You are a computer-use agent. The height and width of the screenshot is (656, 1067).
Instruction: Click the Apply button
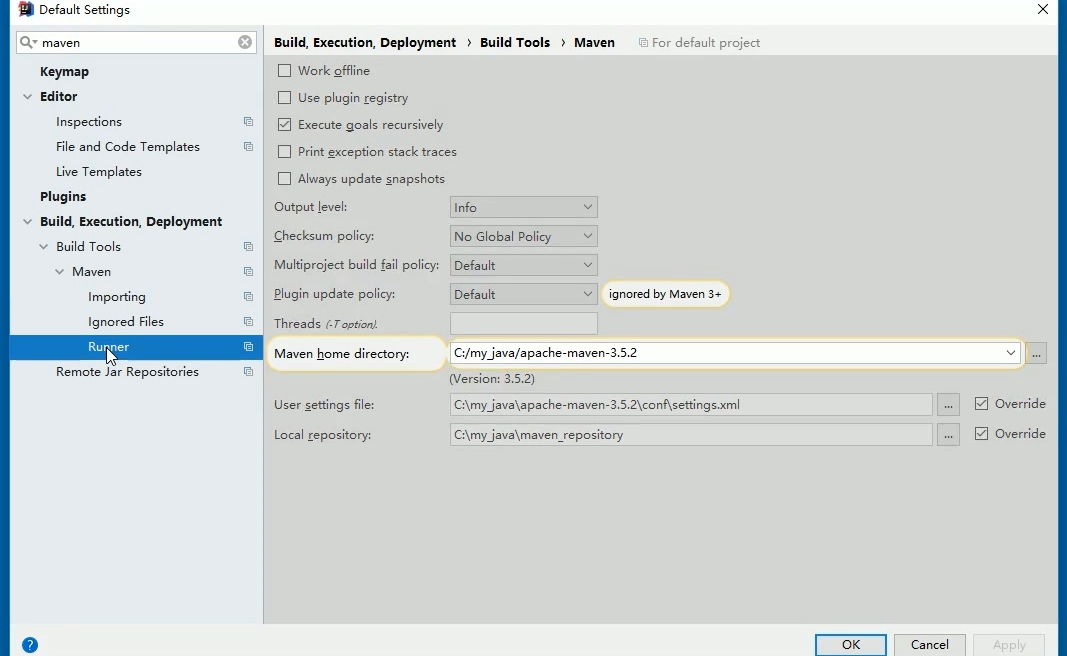pyautogui.click(x=1009, y=644)
